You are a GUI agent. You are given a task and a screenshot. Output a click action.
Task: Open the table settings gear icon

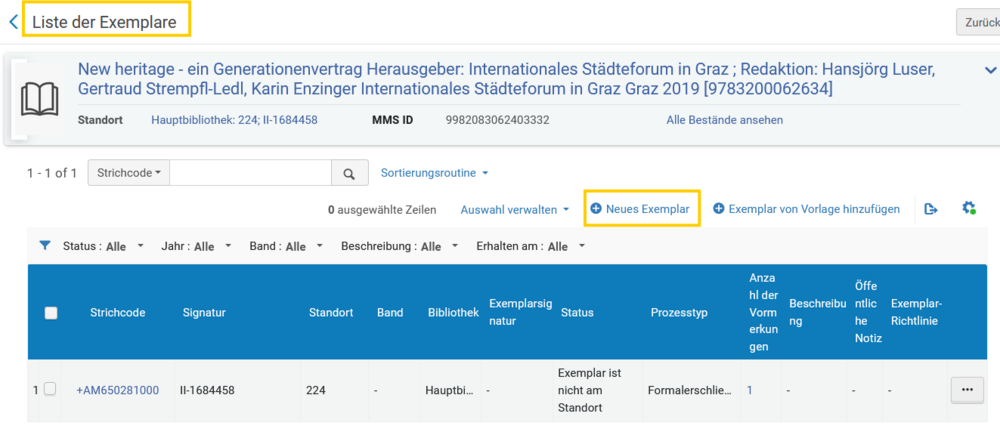coord(969,208)
